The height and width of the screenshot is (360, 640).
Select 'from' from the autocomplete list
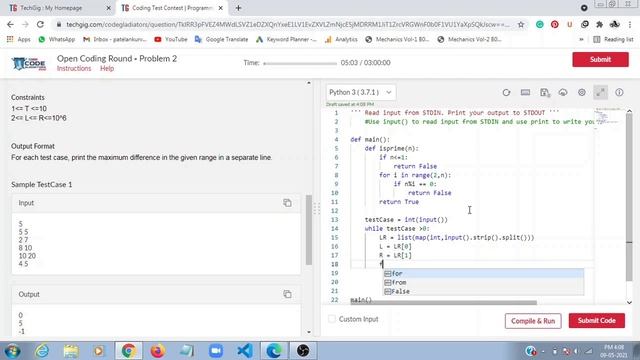click(x=483, y=282)
